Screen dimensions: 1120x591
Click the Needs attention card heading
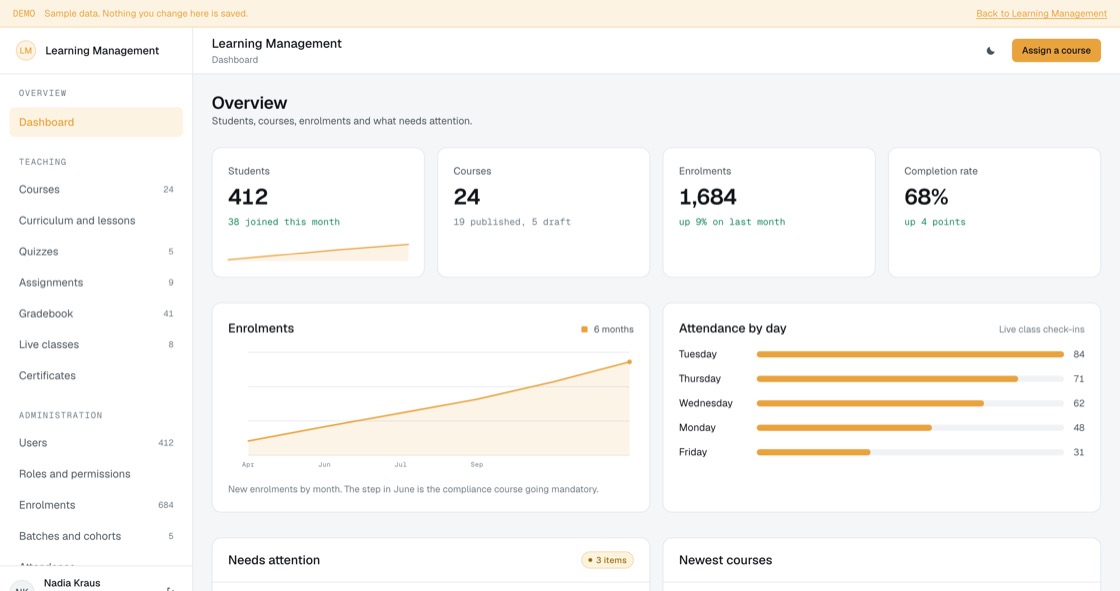pos(274,560)
